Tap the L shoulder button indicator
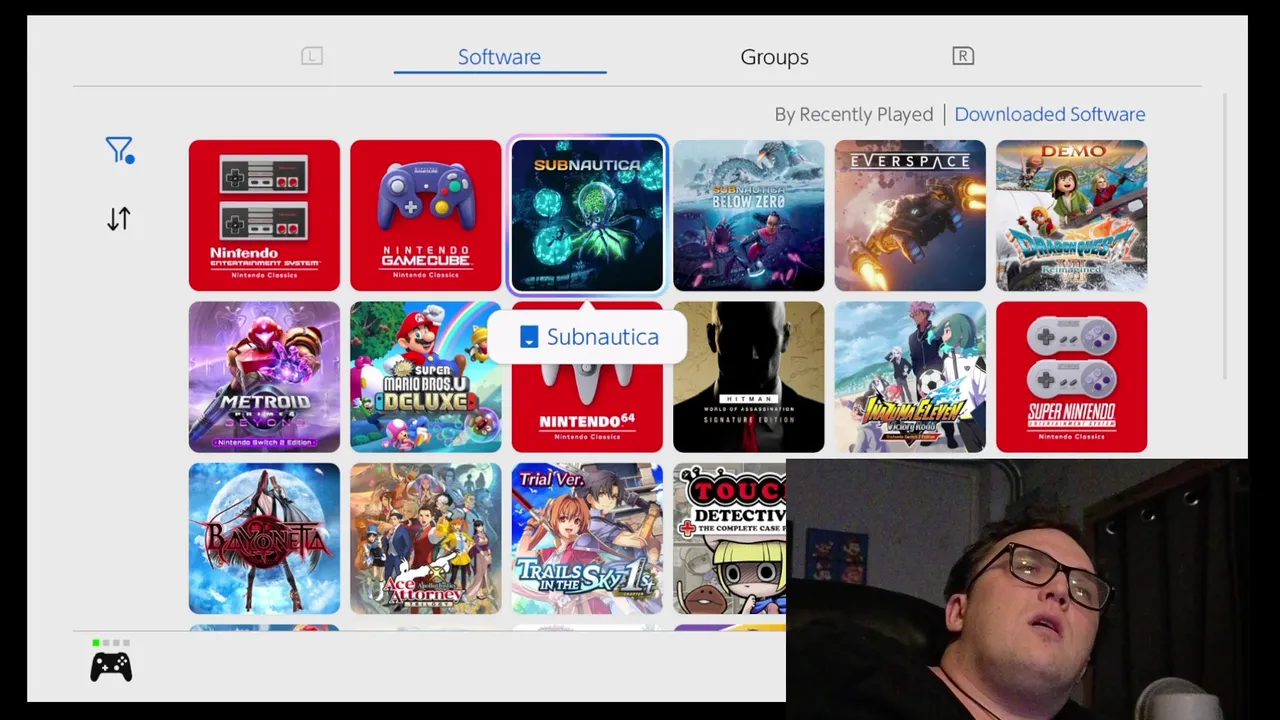1280x720 pixels. (312, 56)
